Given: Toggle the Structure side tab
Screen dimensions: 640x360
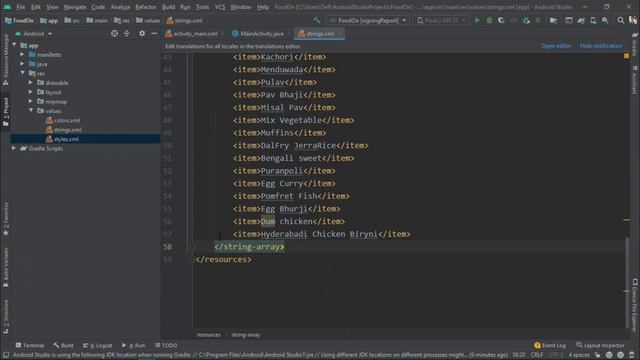Looking at the screenshot, I should (x=5, y=317).
